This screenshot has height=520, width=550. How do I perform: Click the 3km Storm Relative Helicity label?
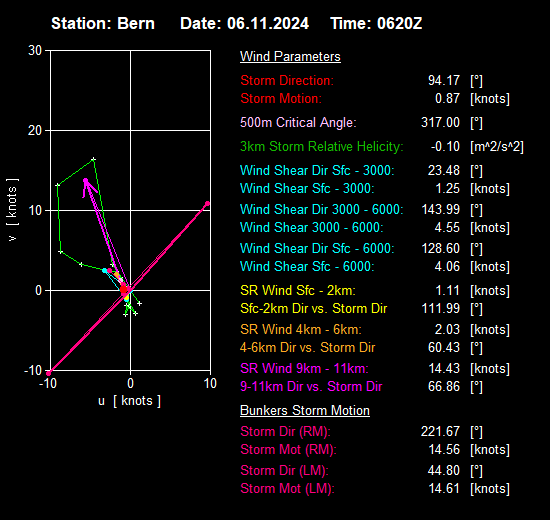pyautogui.click(x=322, y=146)
